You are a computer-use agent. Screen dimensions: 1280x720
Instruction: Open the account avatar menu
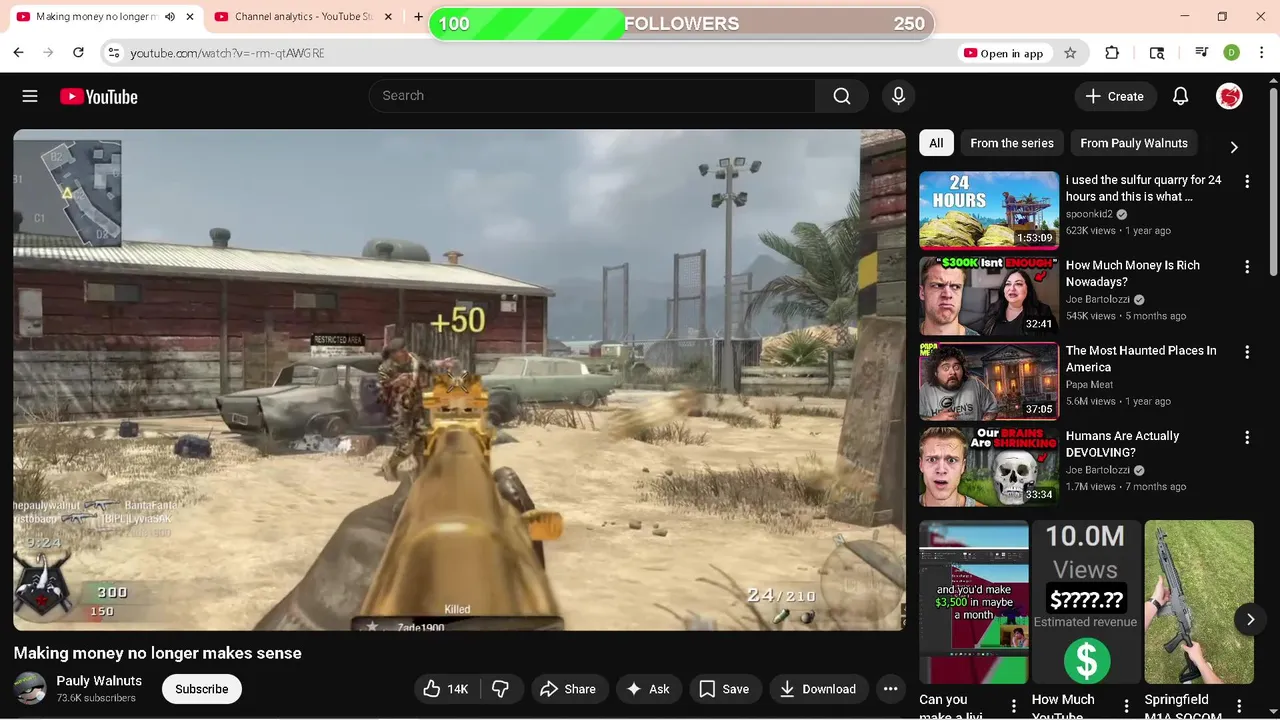[1229, 96]
